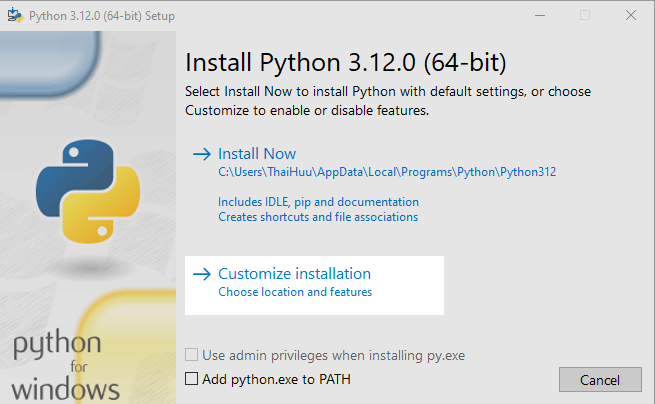Click the Add python.exe to PATH label
The height and width of the screenshot is (404, 655).
click(277, 379)
